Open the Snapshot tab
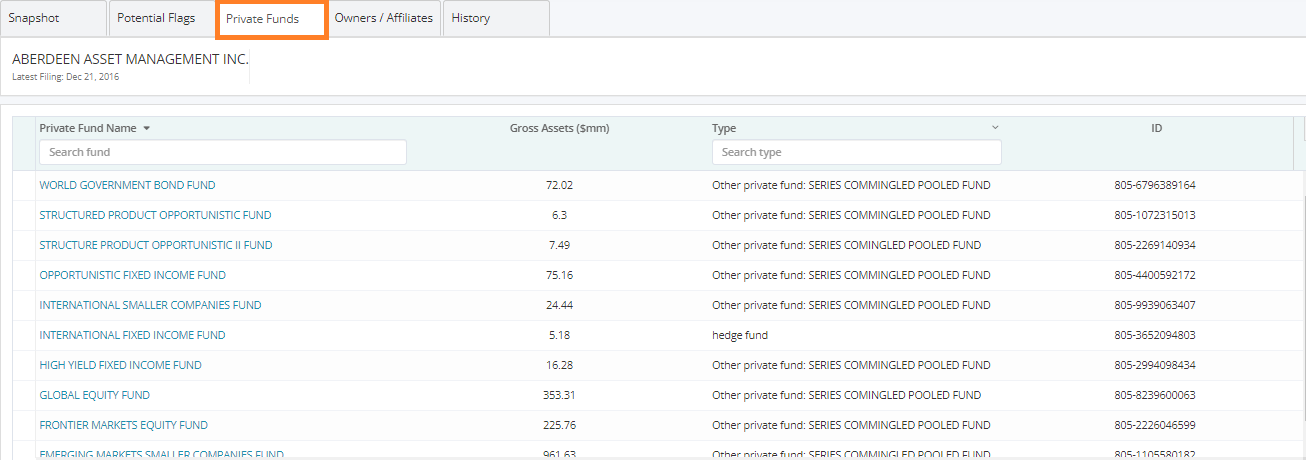The height and width of the screenshot is (460, 1306). pos(53,18)
